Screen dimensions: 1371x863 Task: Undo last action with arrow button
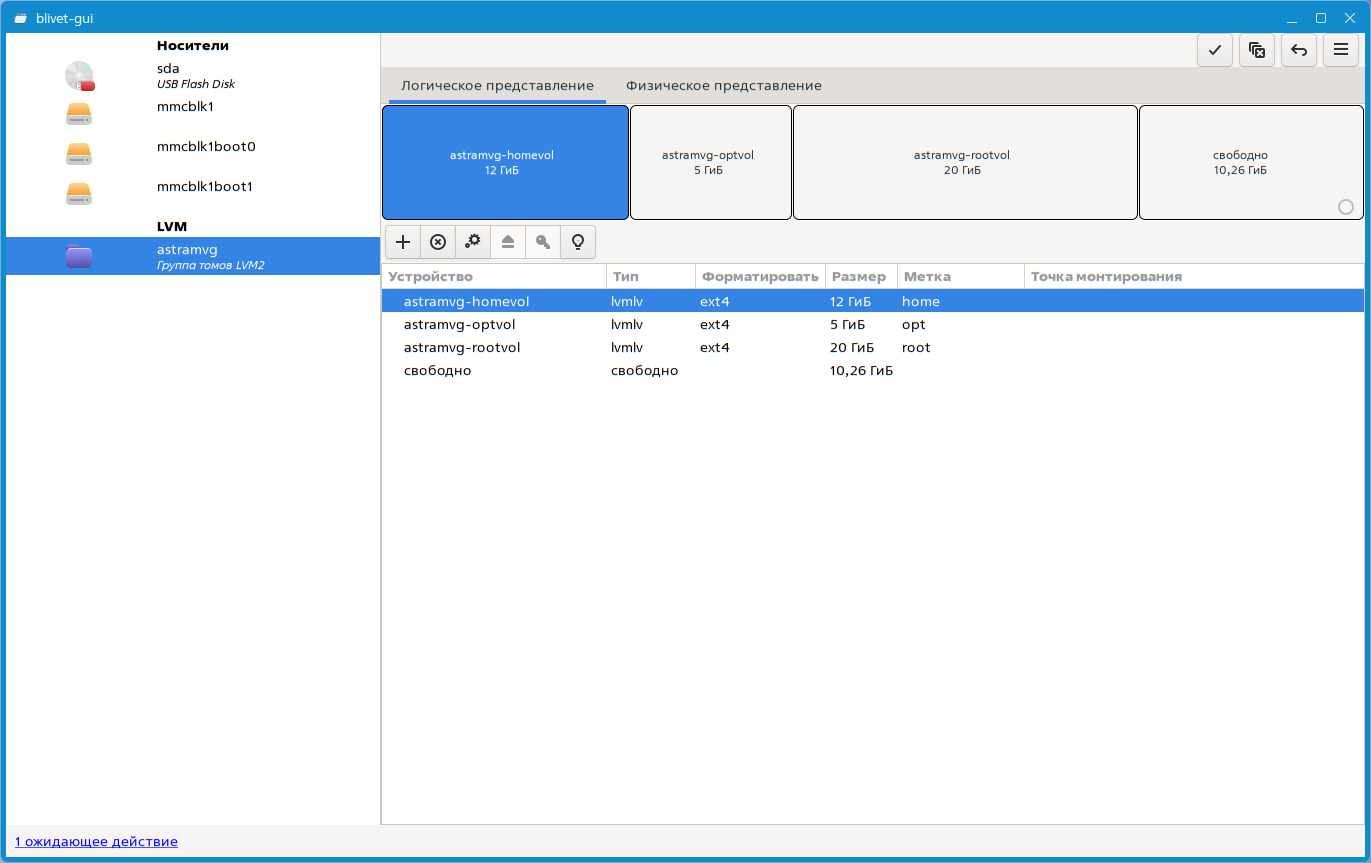tap(1299, 50)
